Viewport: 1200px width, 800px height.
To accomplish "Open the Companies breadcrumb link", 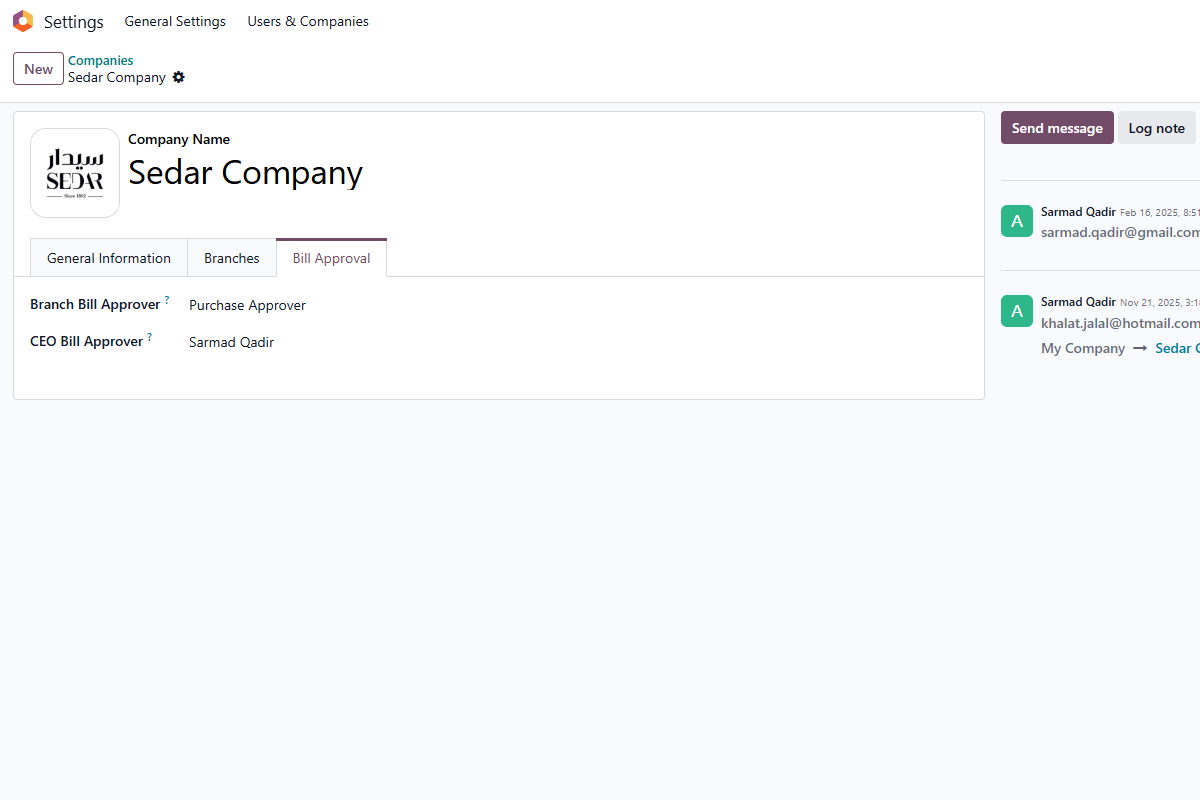I will 100,60.
